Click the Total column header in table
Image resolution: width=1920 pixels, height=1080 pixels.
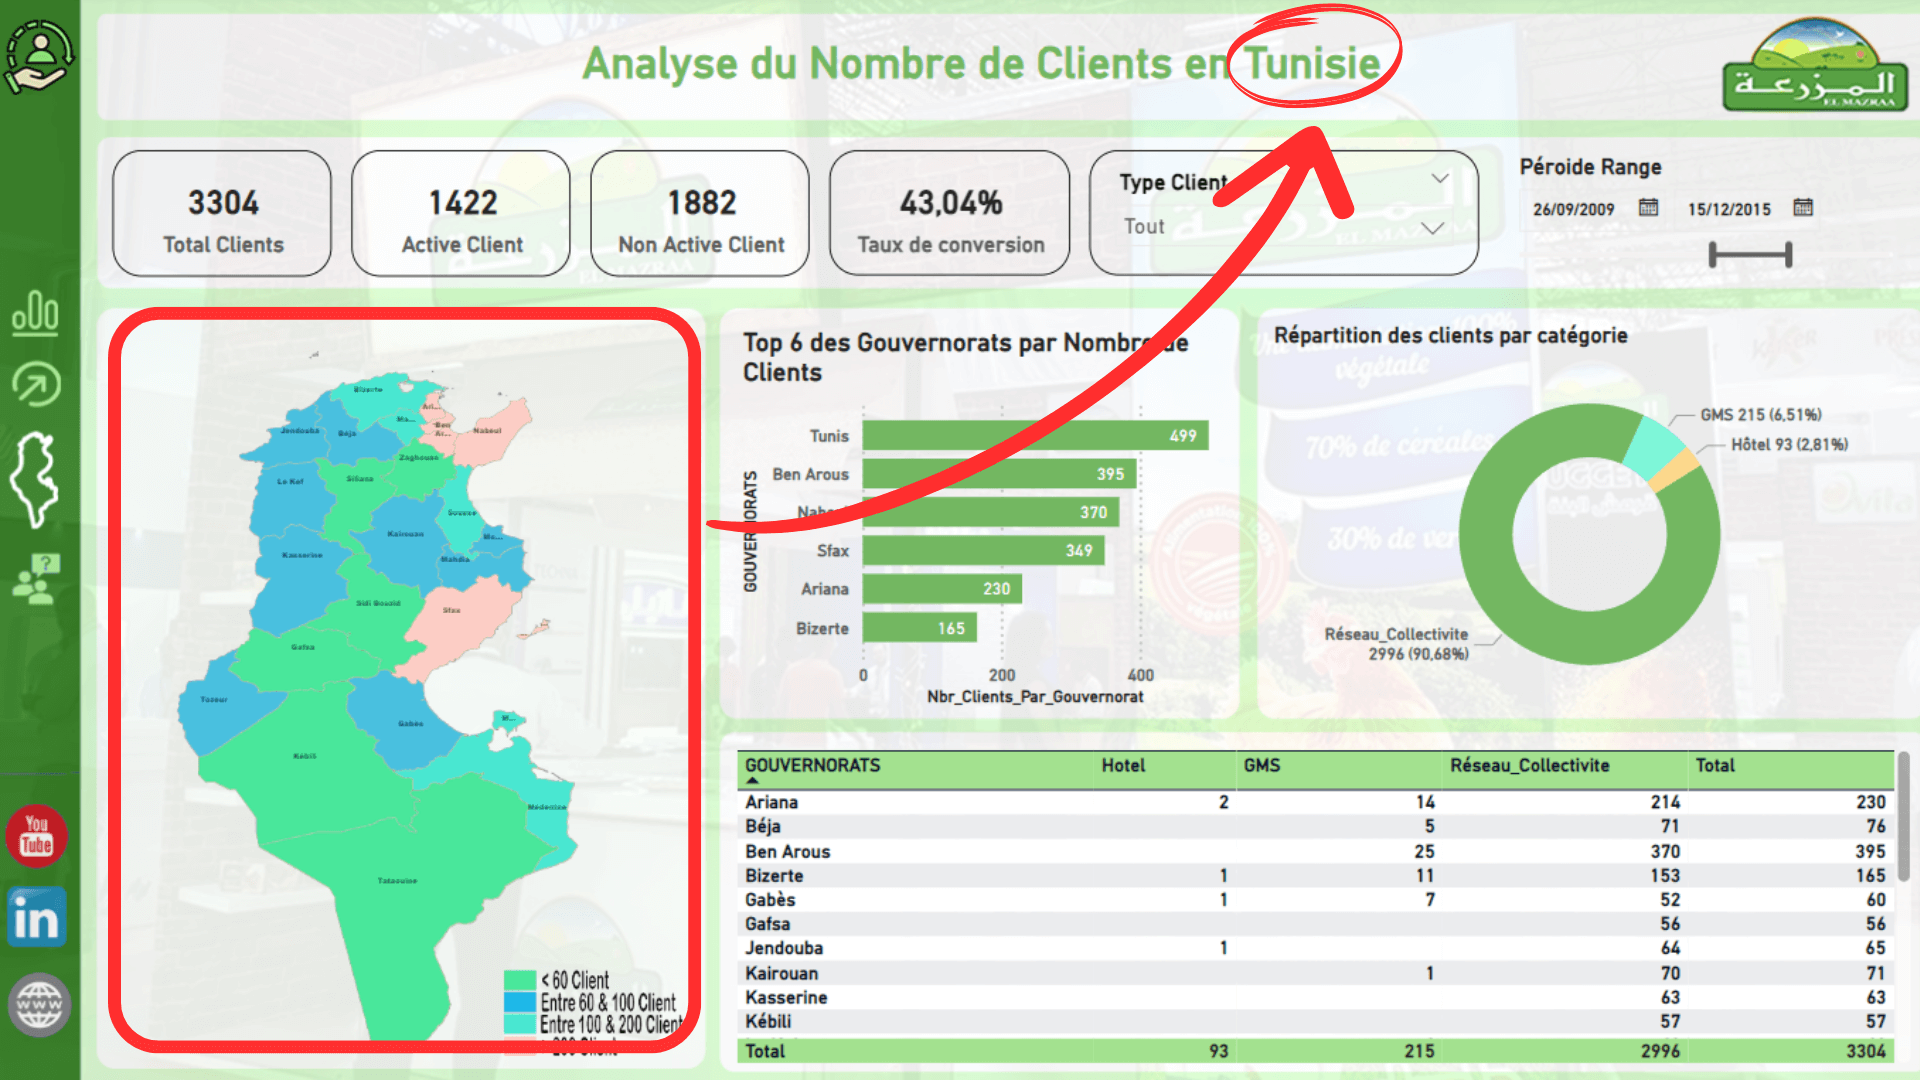(1715, 765)
